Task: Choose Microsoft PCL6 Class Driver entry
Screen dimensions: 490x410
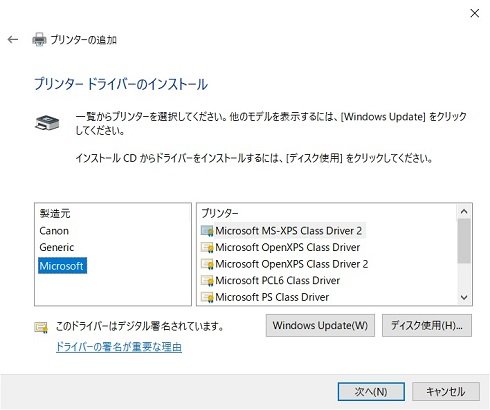Action: tap(277, 280)
